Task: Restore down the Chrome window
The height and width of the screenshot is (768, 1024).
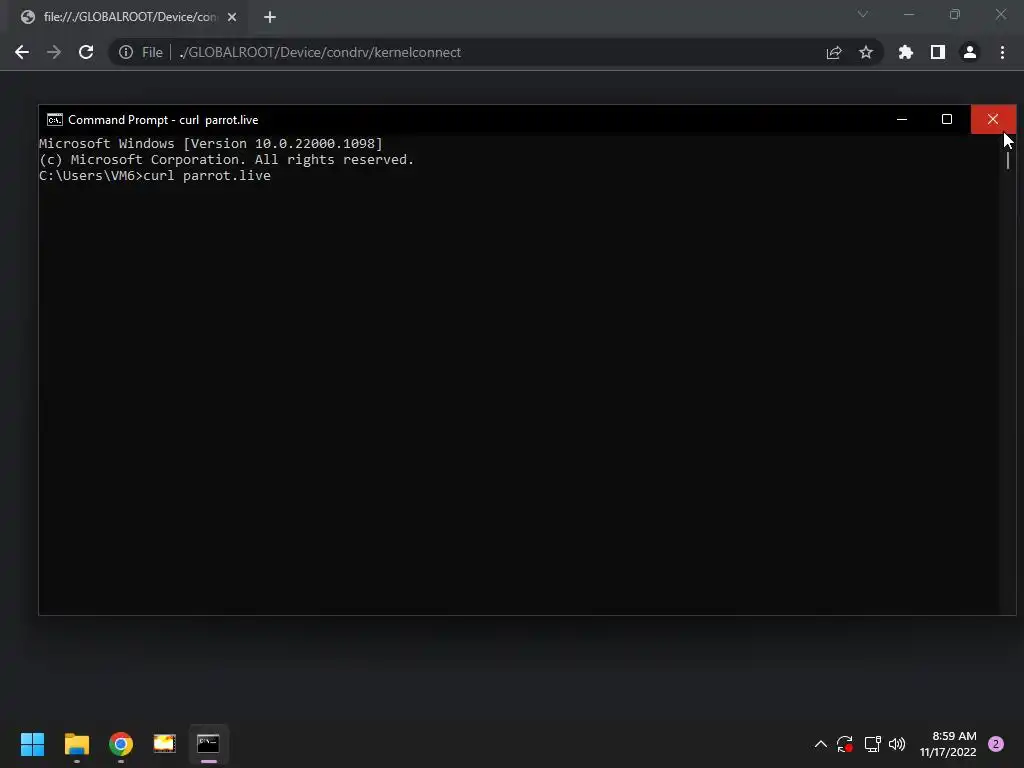Action: (x=955, y=14)
